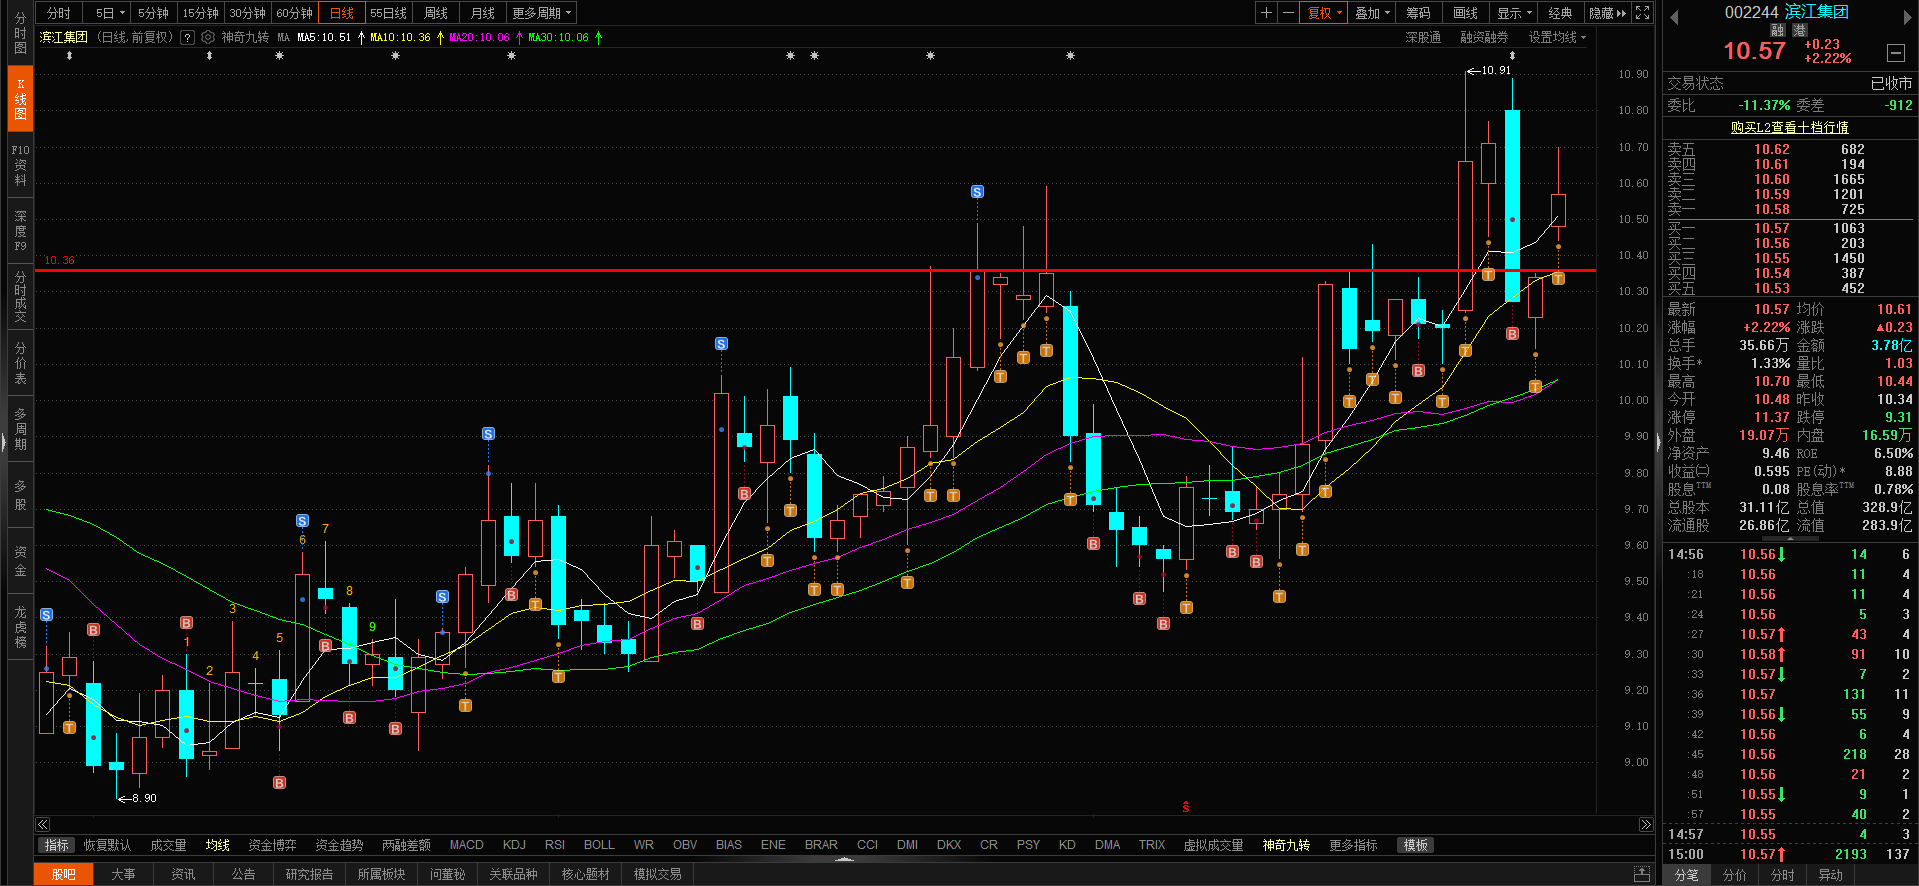Collapse quote panel minus box icon

(x=1895, y=52)
